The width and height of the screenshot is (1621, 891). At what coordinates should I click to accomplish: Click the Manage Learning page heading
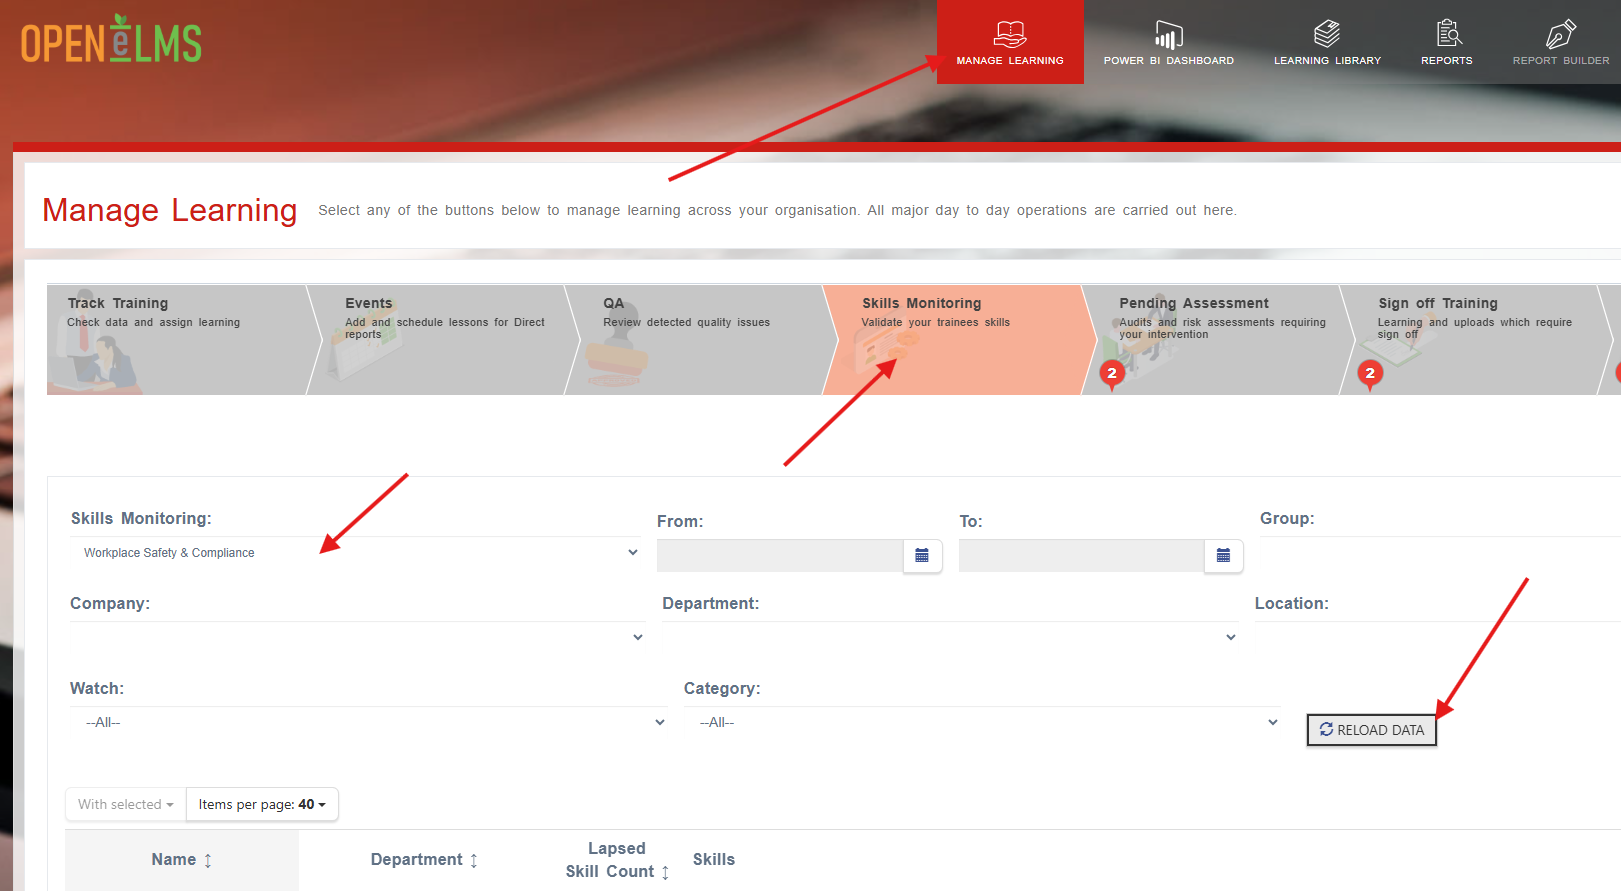click(170, 210)
